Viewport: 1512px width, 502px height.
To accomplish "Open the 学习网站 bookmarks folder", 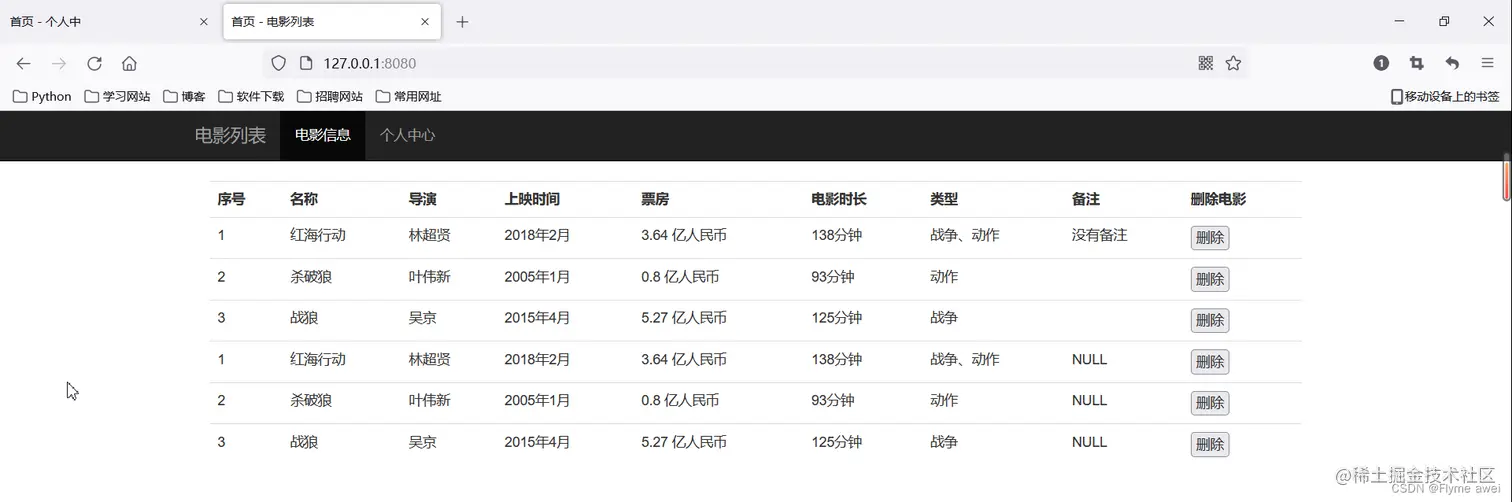I will [x=117, y=96].
